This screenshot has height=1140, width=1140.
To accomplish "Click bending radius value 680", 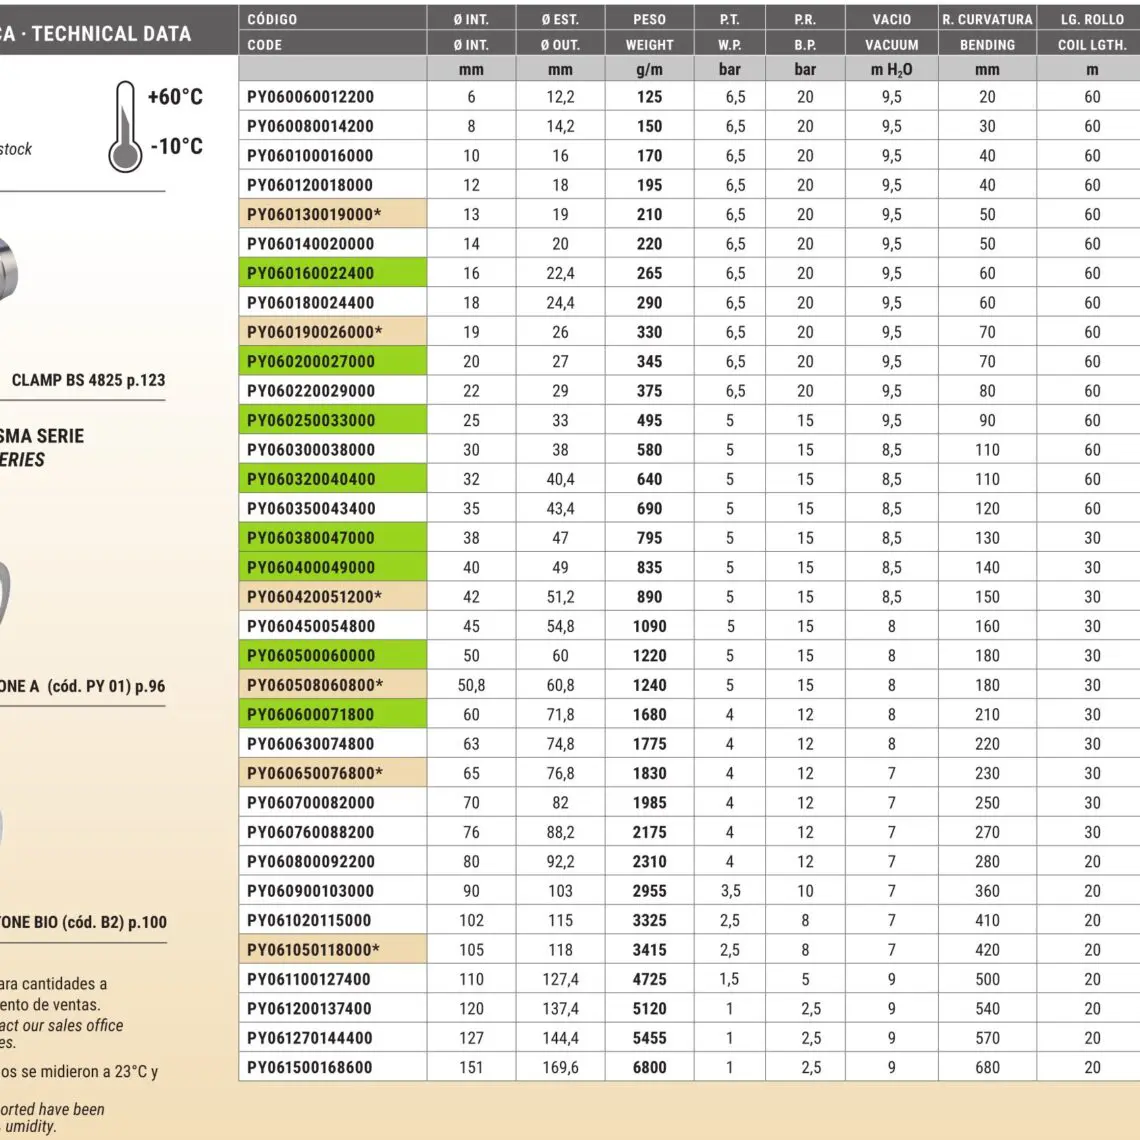I will [987, 1067].
